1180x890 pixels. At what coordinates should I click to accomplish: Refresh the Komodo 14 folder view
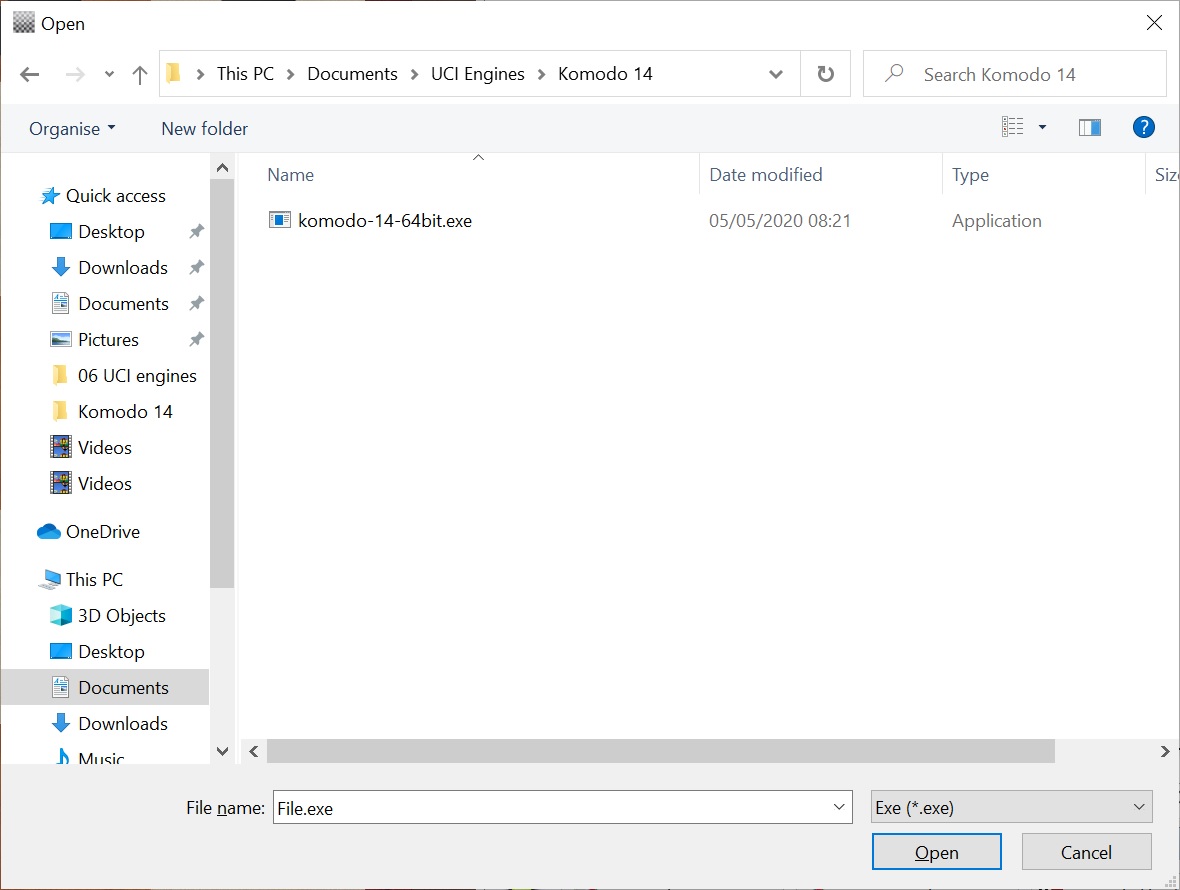825,74
